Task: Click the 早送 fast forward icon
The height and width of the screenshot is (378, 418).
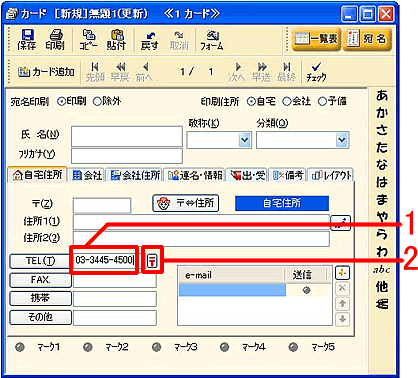Action: click(x=261, y=72)
